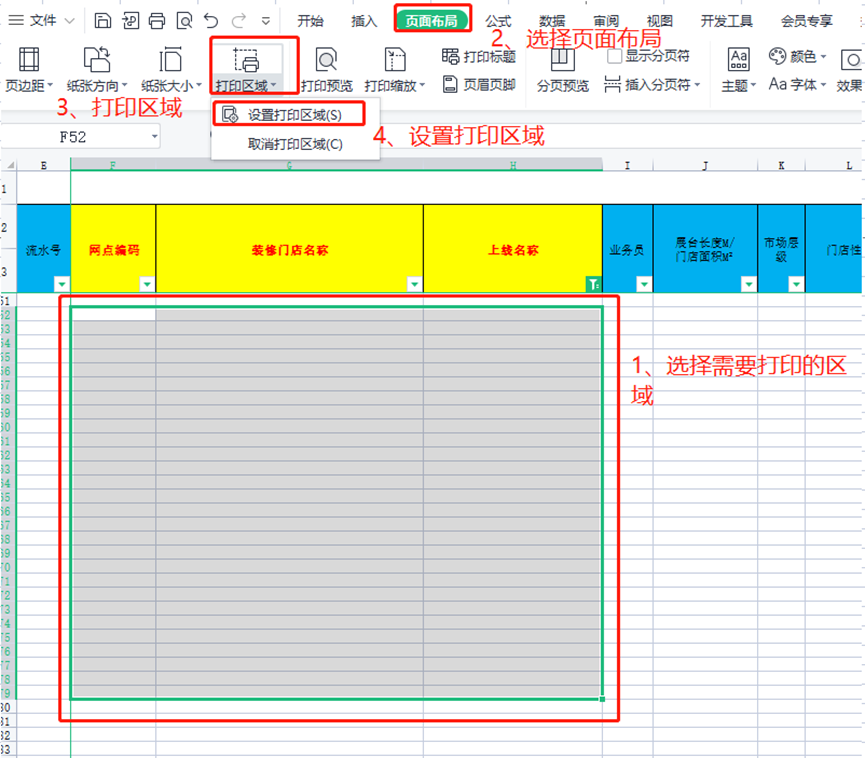This screenshot has height=758, width=865.
Task: Select column J header
Action: pos(705,165)
